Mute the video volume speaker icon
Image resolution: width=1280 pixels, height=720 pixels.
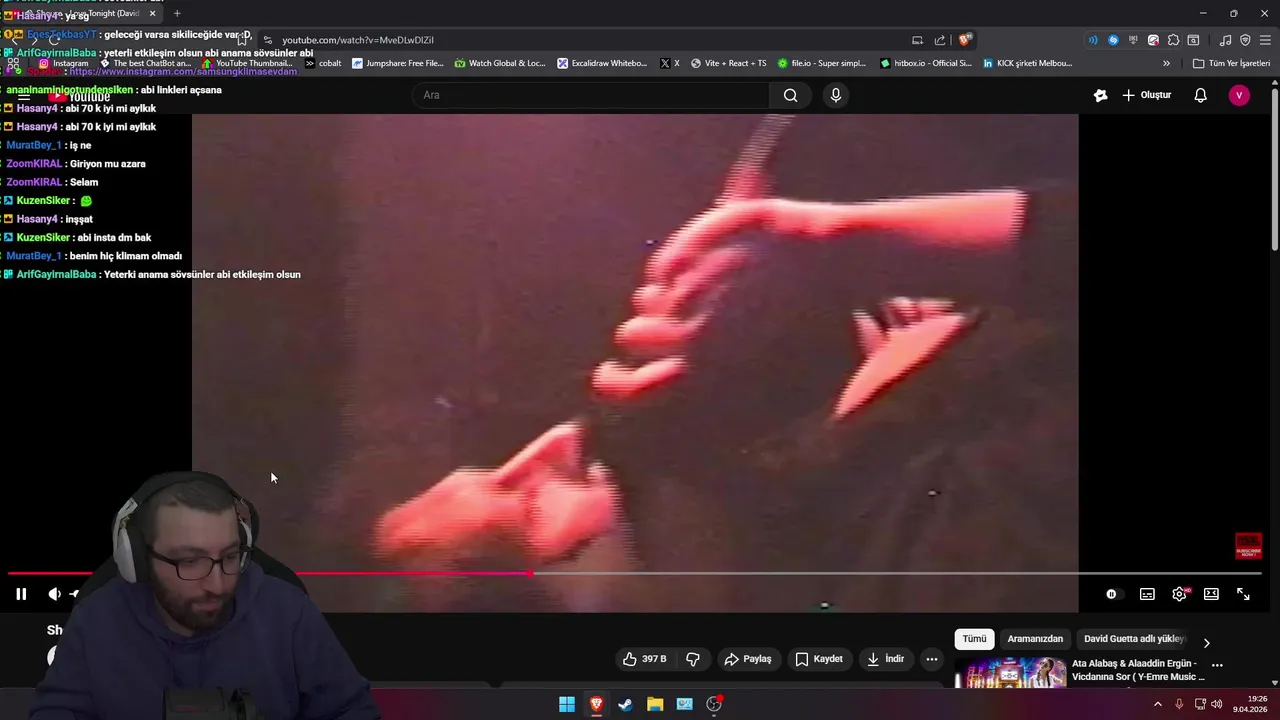[x=54, y=594]
